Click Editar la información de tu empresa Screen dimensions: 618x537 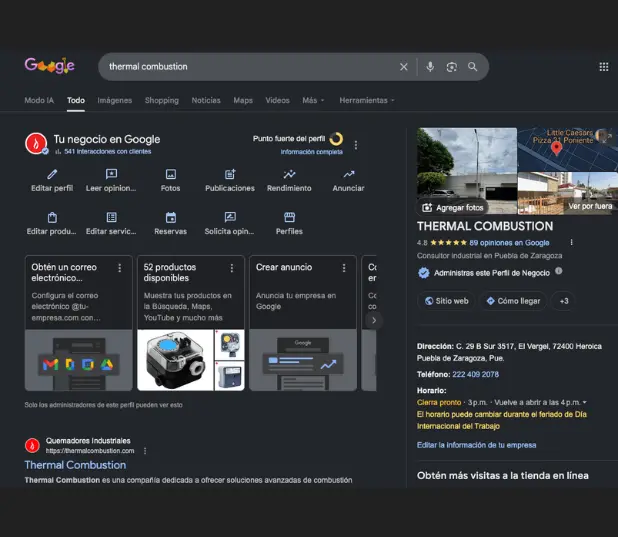tap(477, 445)
